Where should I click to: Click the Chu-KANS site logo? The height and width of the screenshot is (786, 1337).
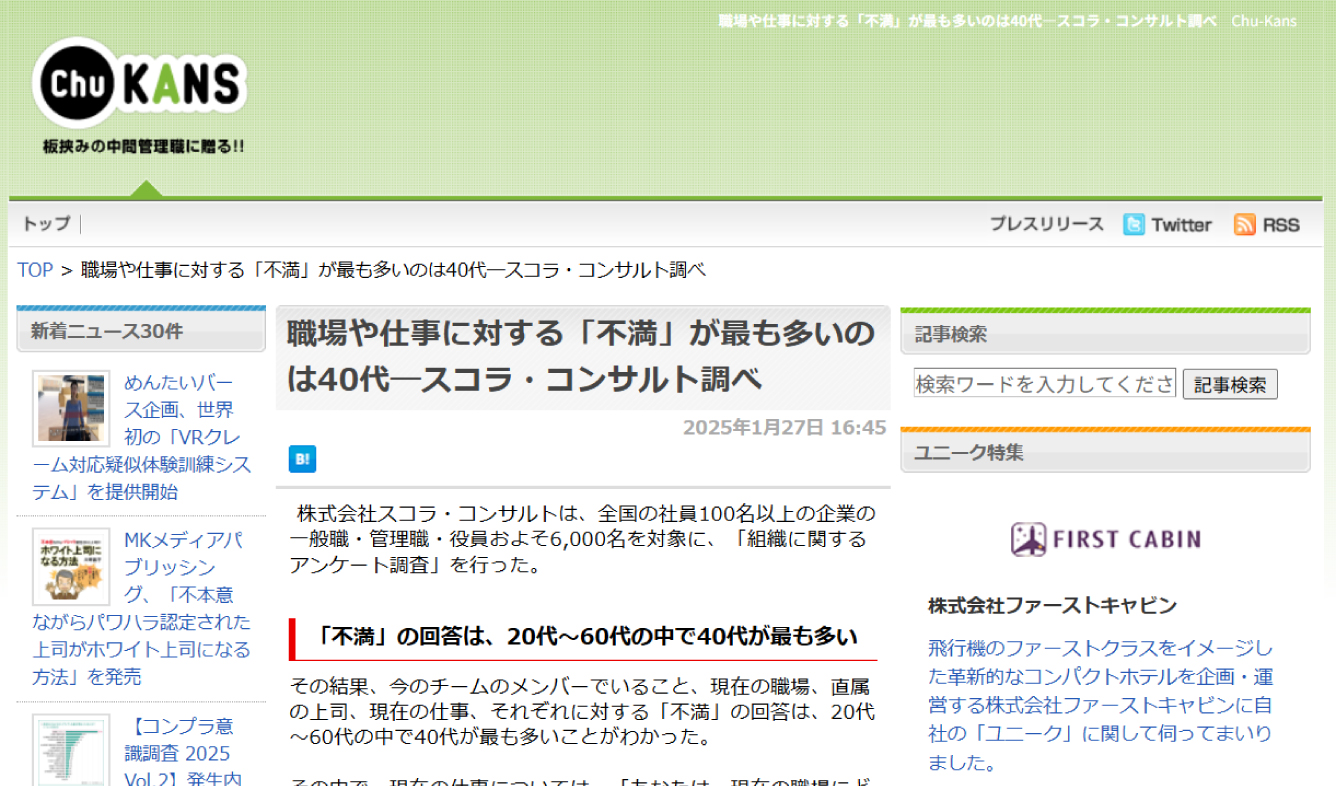tap(140, 83)
